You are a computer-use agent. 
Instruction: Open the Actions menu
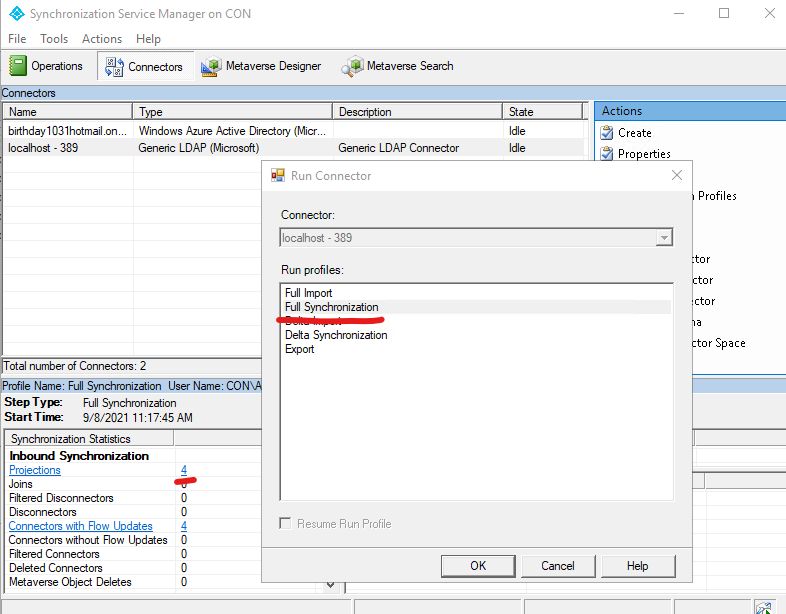pos(102,39)
